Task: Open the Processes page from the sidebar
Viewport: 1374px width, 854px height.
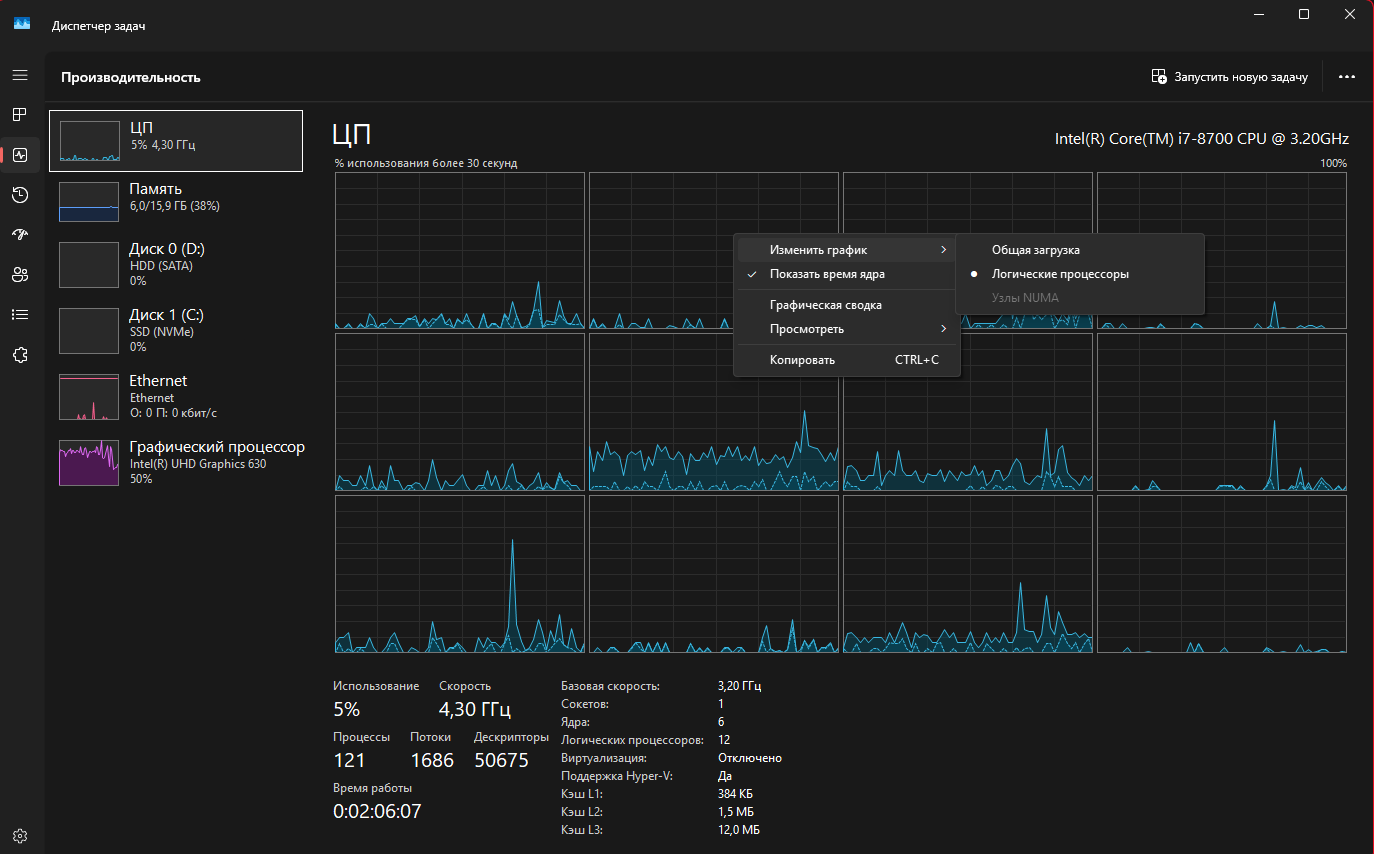Action: (19, 115)
